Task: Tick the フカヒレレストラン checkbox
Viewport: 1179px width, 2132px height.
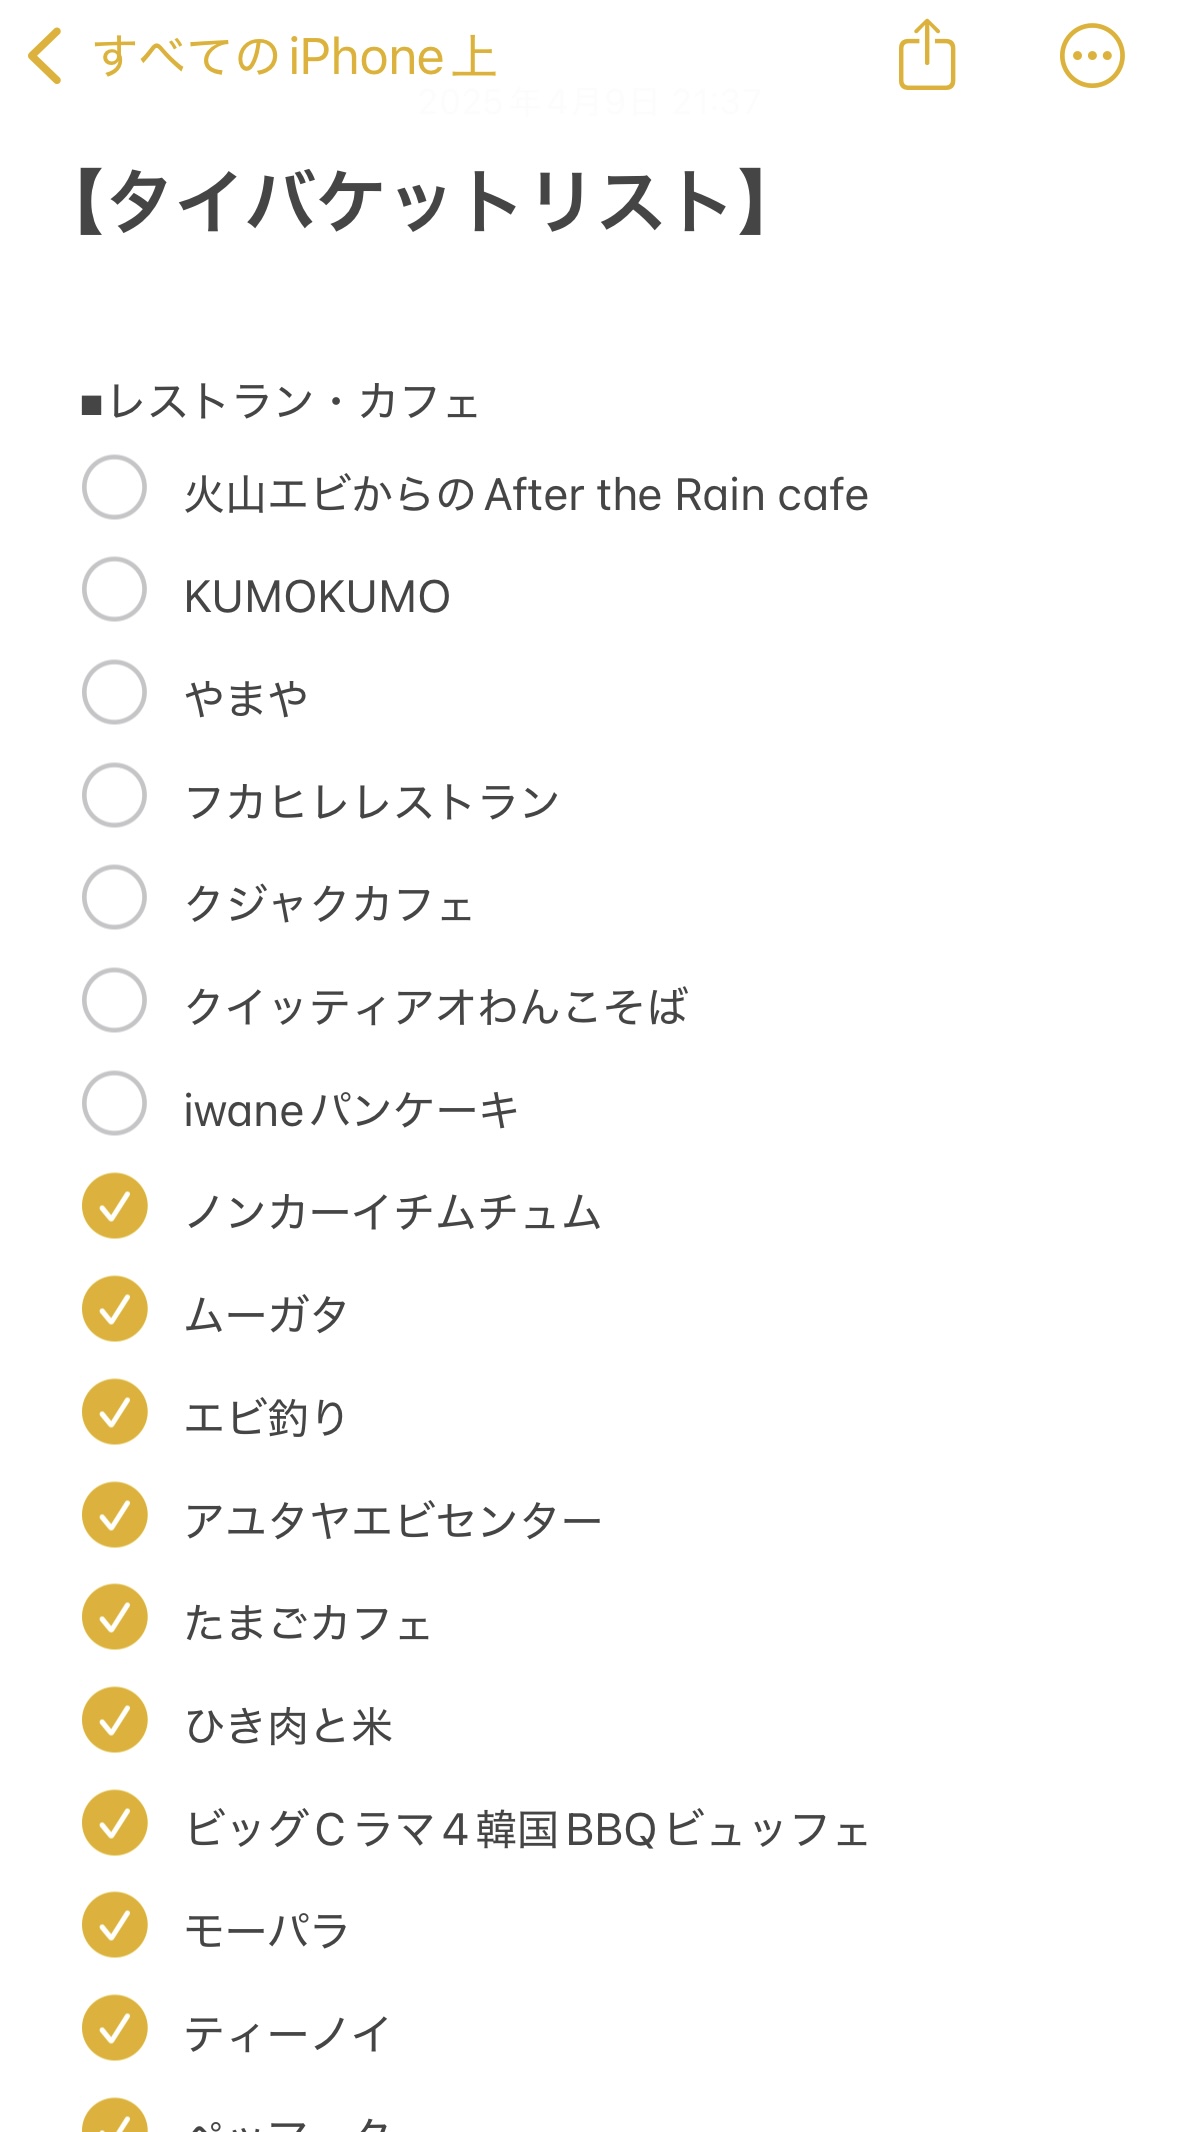Action: pos(115,796)
